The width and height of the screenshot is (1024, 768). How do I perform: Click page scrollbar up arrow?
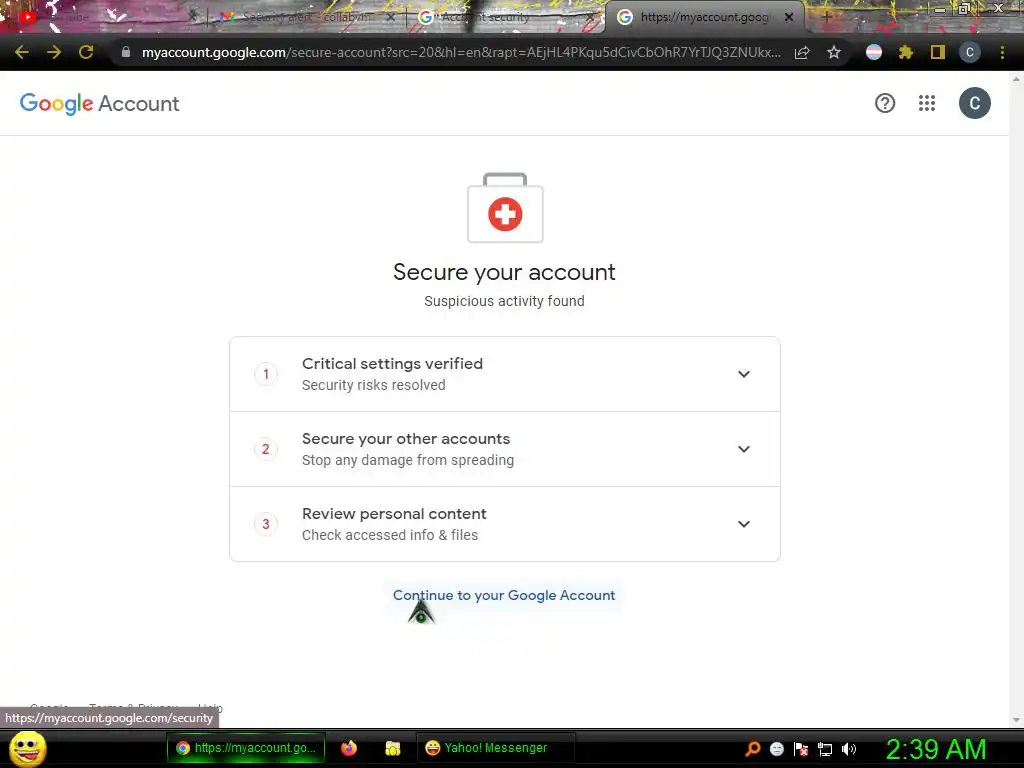click(1016, 78)
